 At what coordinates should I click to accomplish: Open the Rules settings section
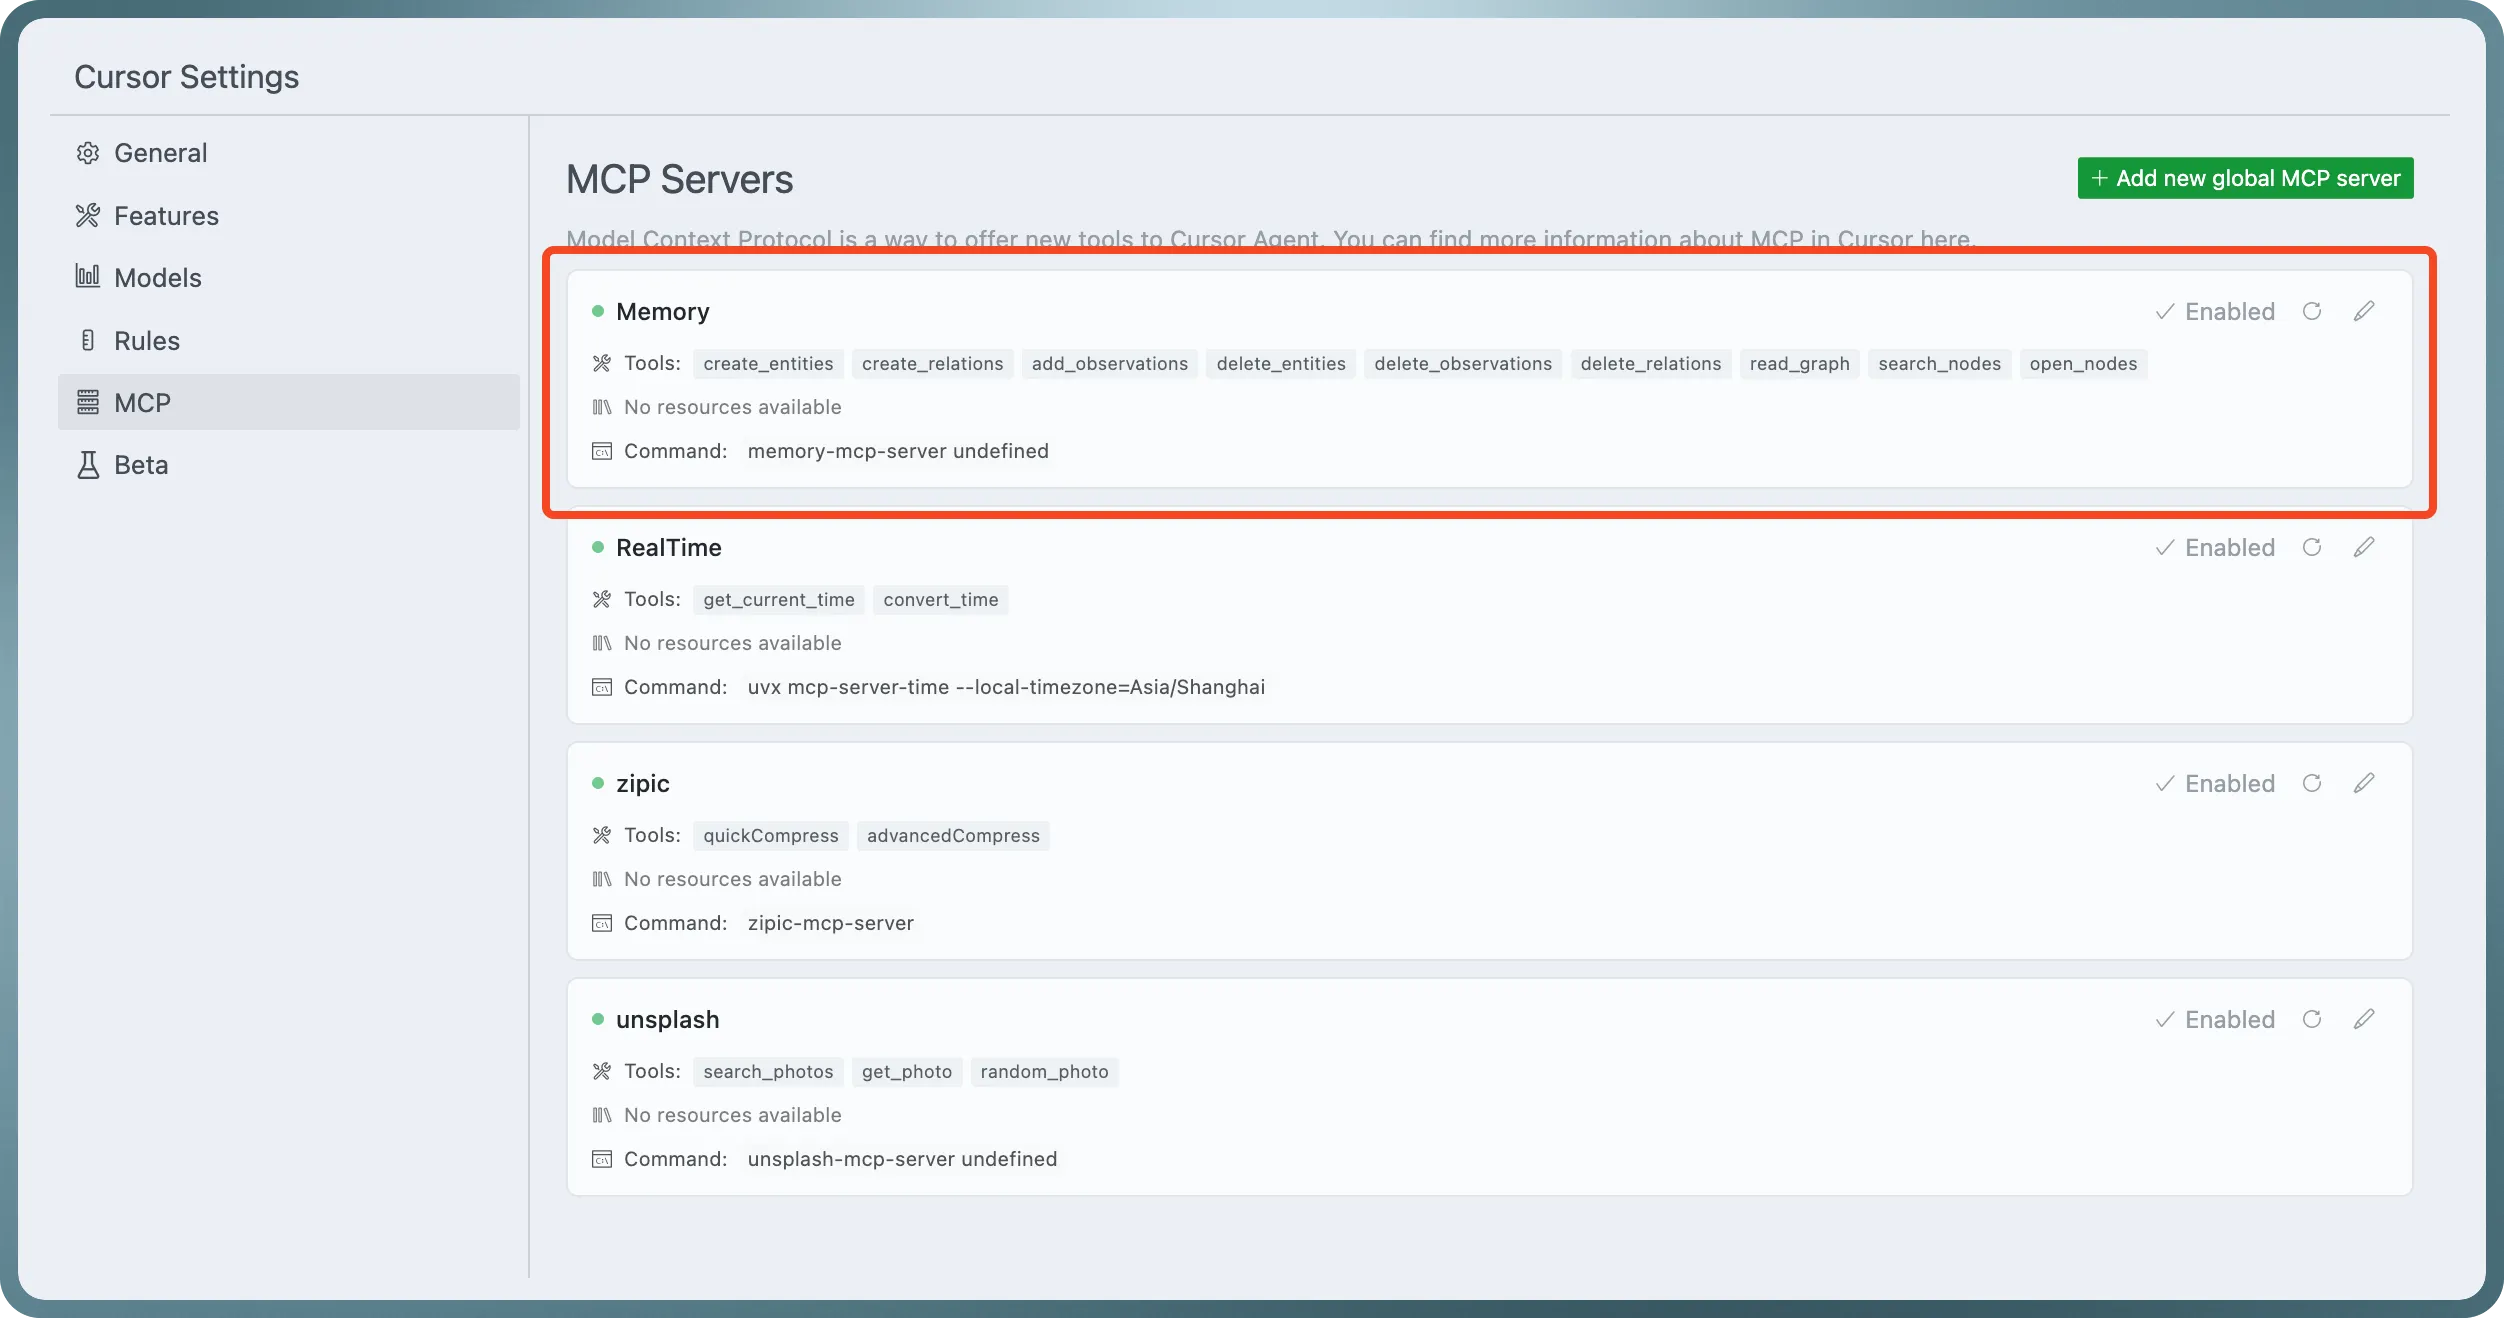(146, 341)
